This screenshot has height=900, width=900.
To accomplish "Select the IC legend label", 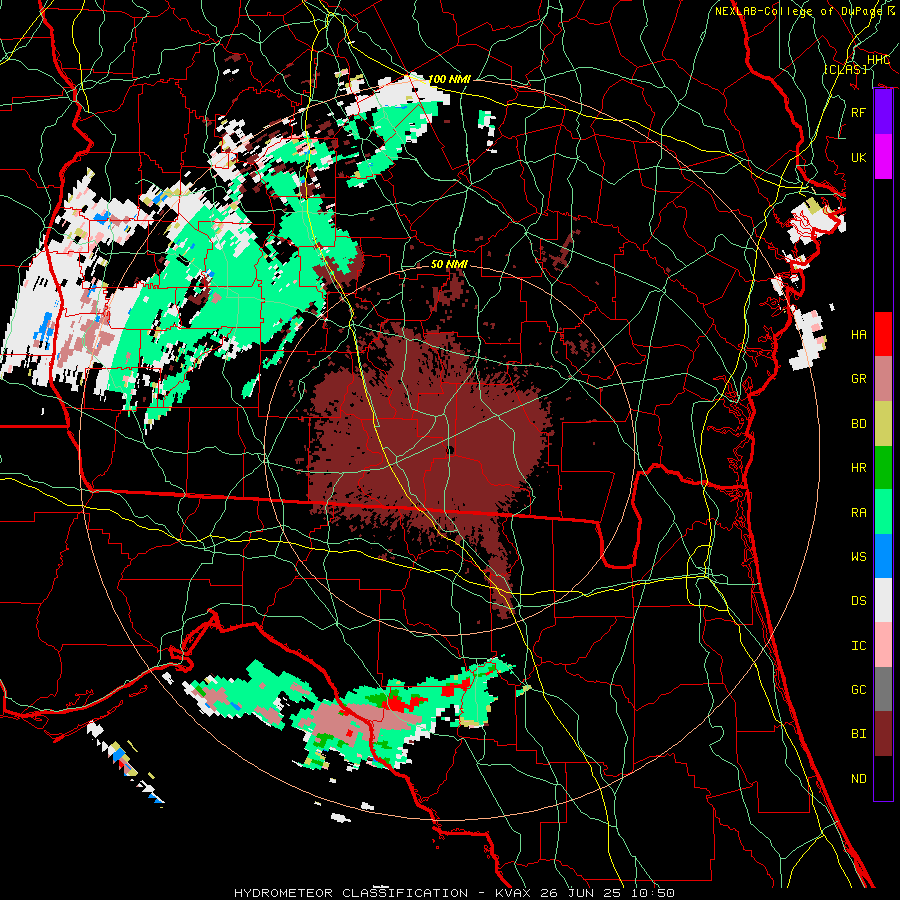I will (x=859, y=646).
